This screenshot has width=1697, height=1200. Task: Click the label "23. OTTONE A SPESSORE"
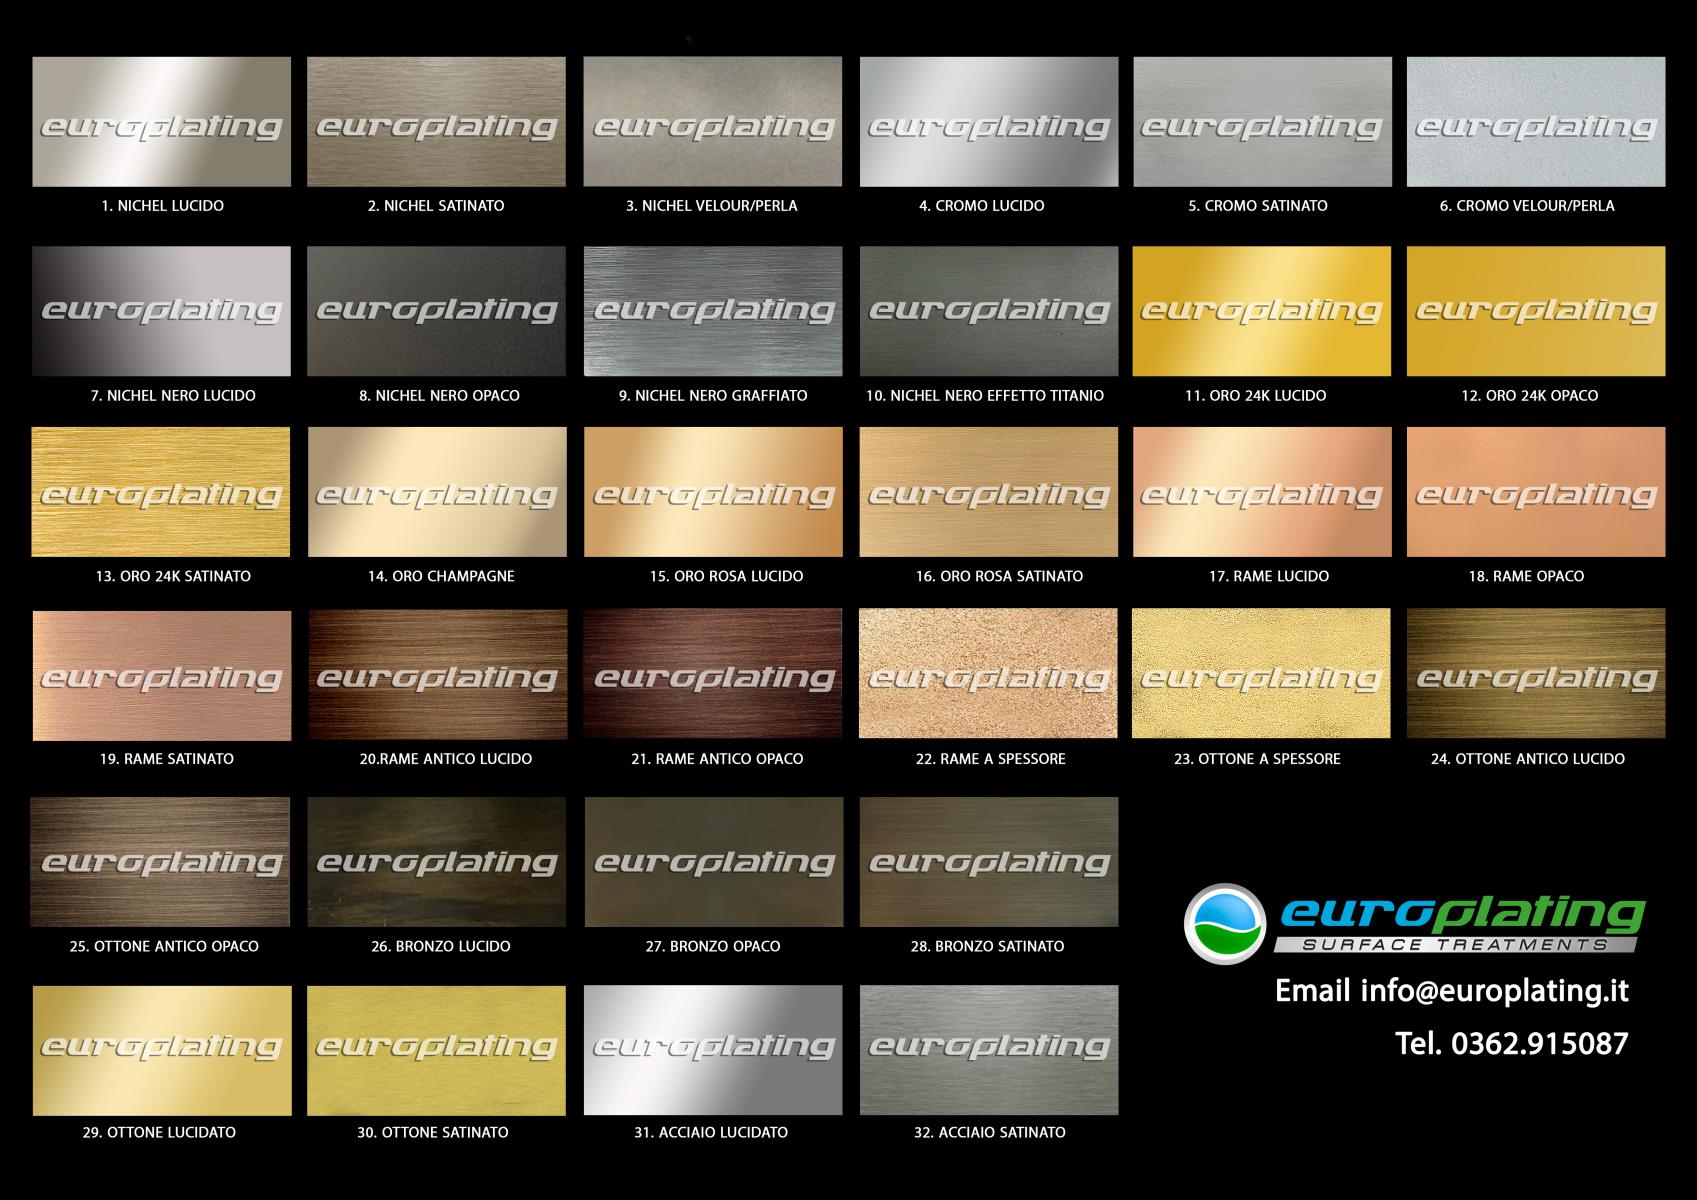point(1257,759)
